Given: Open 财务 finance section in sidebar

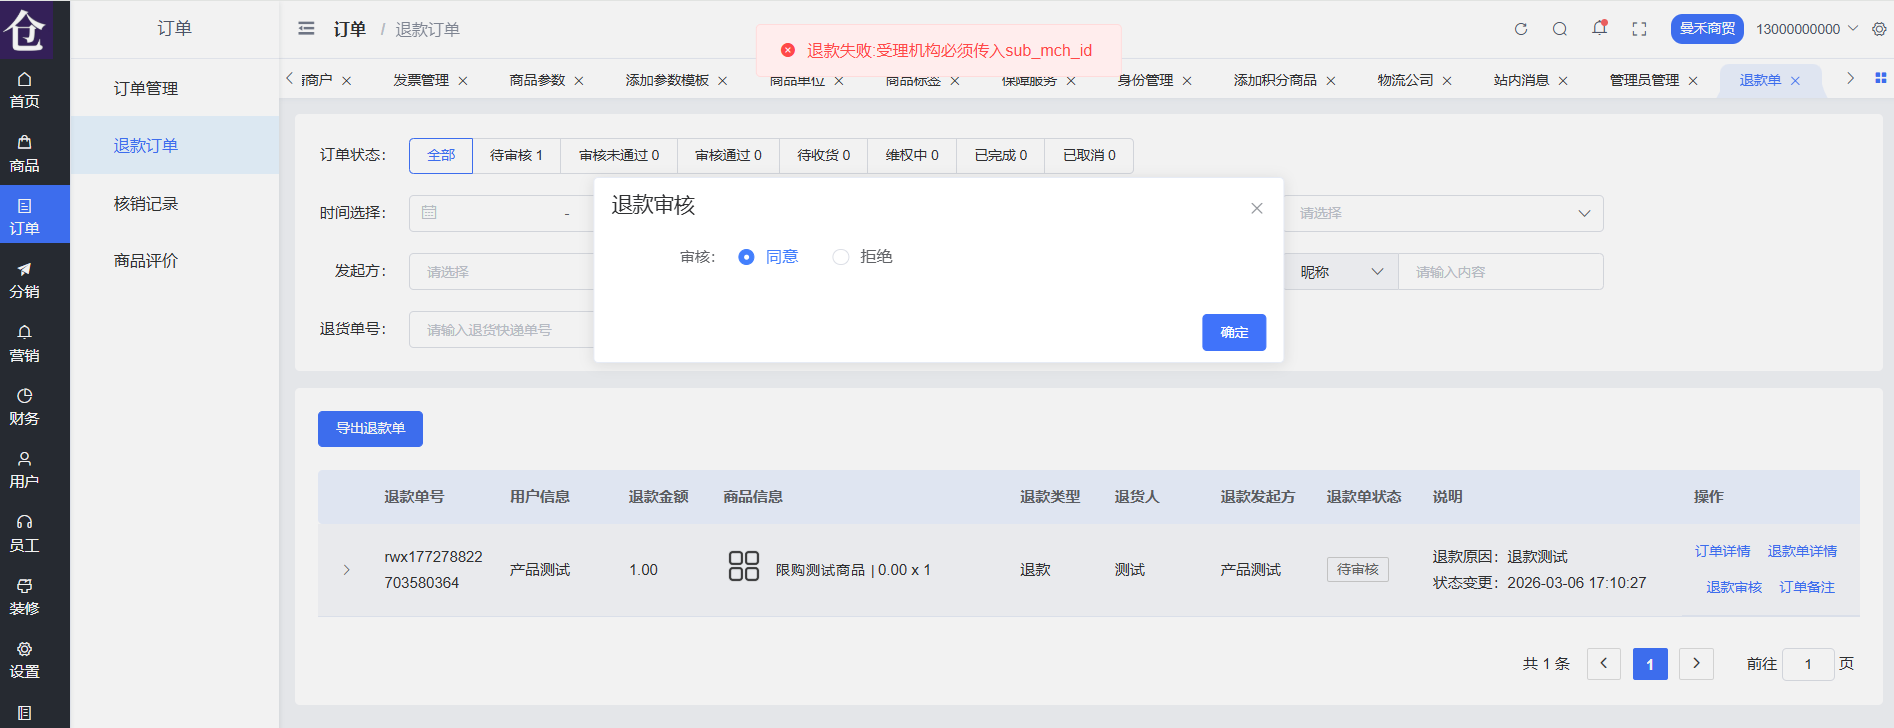Looking at the screenshot, I should pos(25,406).
